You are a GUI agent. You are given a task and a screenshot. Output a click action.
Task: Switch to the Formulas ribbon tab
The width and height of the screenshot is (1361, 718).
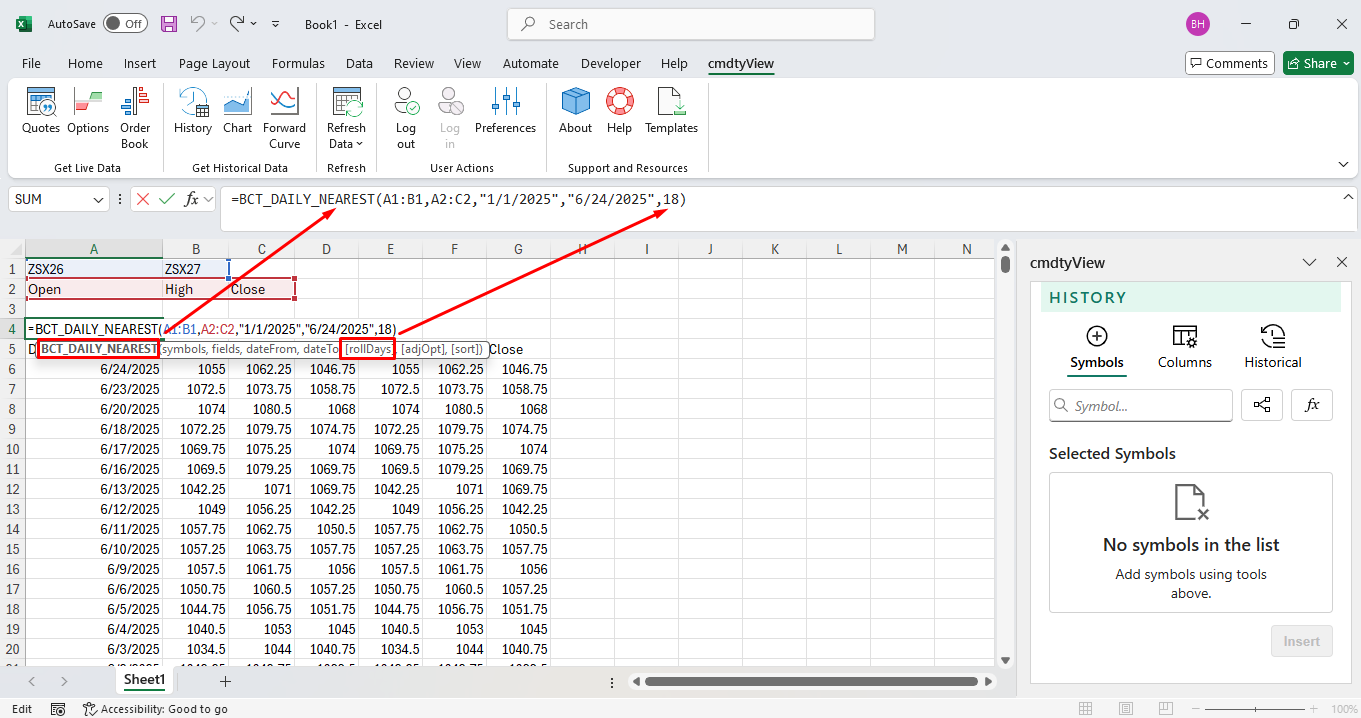point(298,63)
